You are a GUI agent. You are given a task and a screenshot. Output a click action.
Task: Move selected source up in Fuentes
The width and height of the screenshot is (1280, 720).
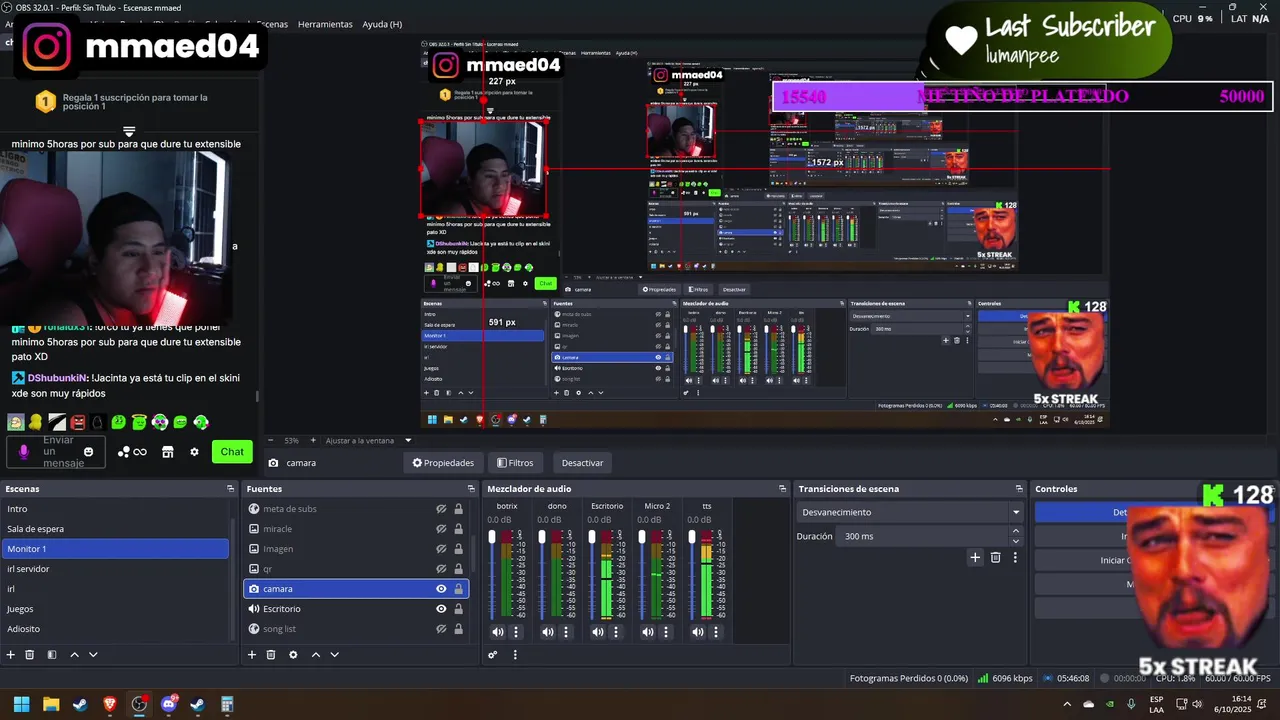316,655
